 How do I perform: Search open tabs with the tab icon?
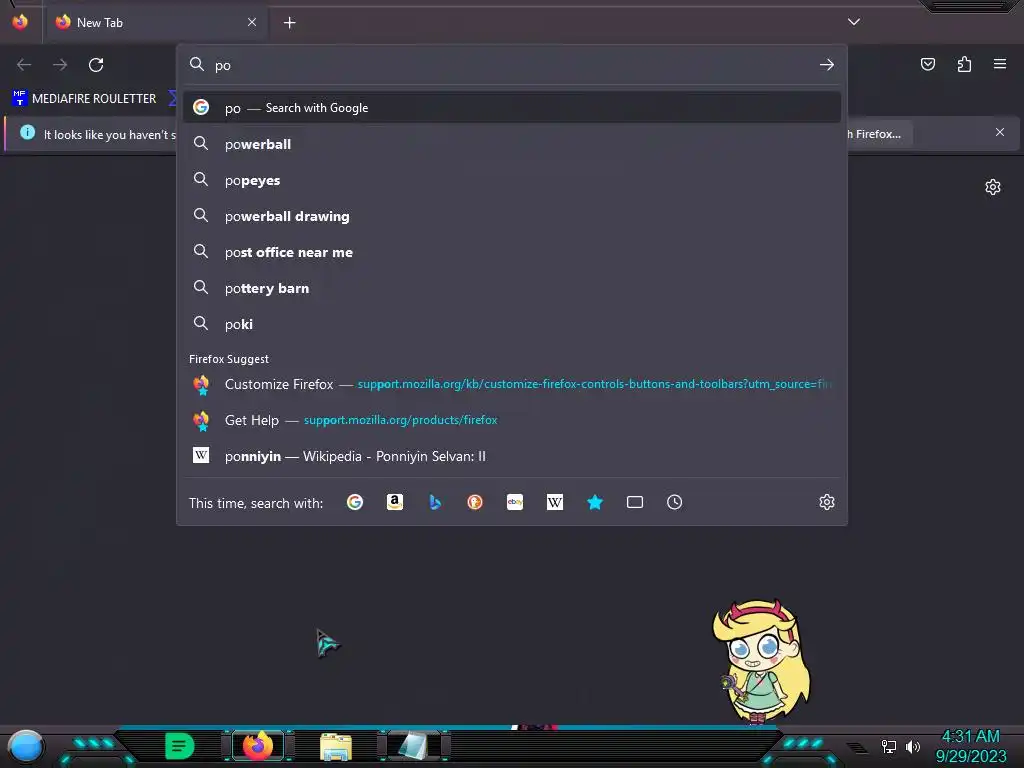(635, 502)
